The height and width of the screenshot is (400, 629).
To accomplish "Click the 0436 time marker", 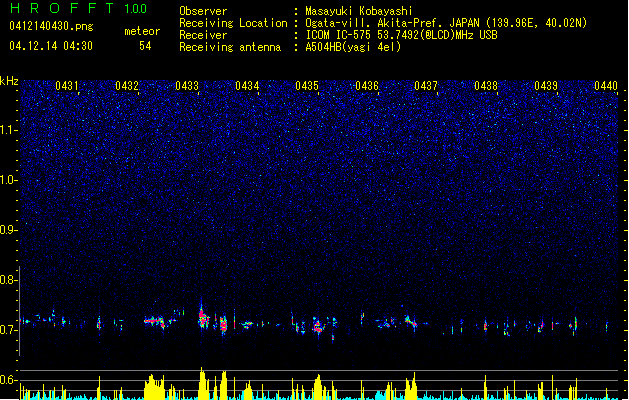I will coord(367,86).
